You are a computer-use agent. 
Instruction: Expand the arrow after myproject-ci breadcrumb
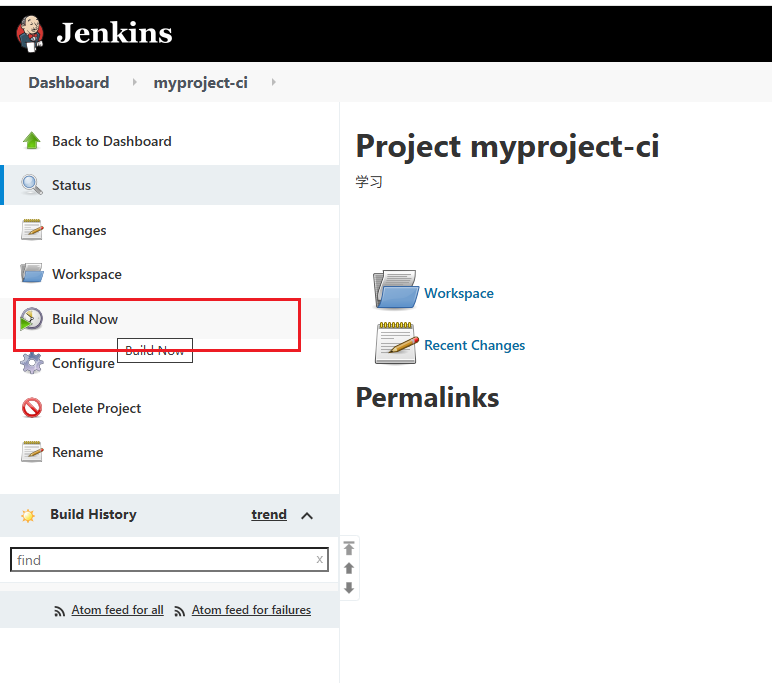[x=273, y=82]
